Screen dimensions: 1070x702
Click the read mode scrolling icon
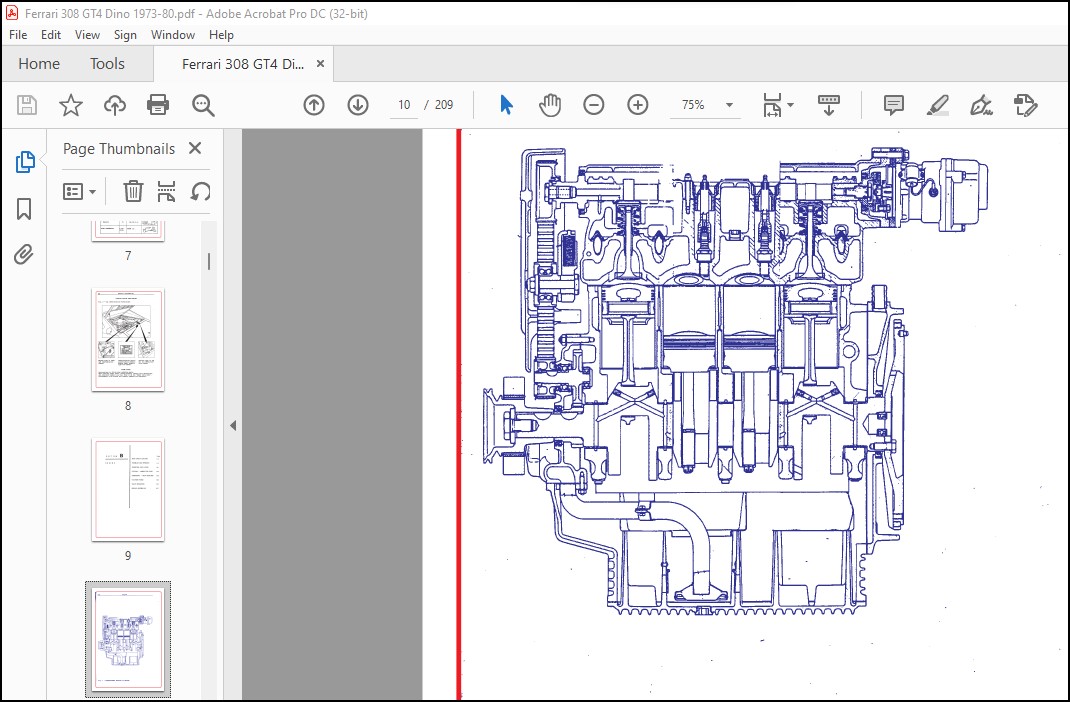pyautogui.click(x=828, y=105)
